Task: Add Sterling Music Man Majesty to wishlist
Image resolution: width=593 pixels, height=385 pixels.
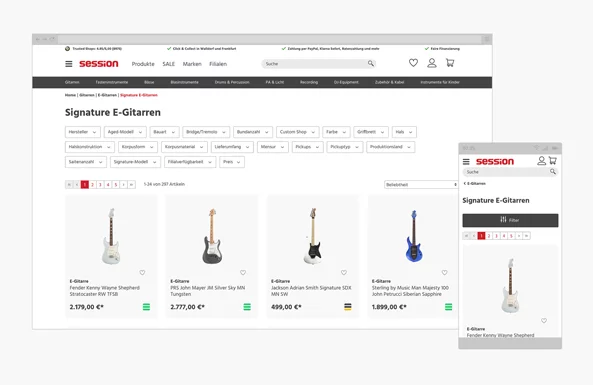Action: click(x=444, y=272)
